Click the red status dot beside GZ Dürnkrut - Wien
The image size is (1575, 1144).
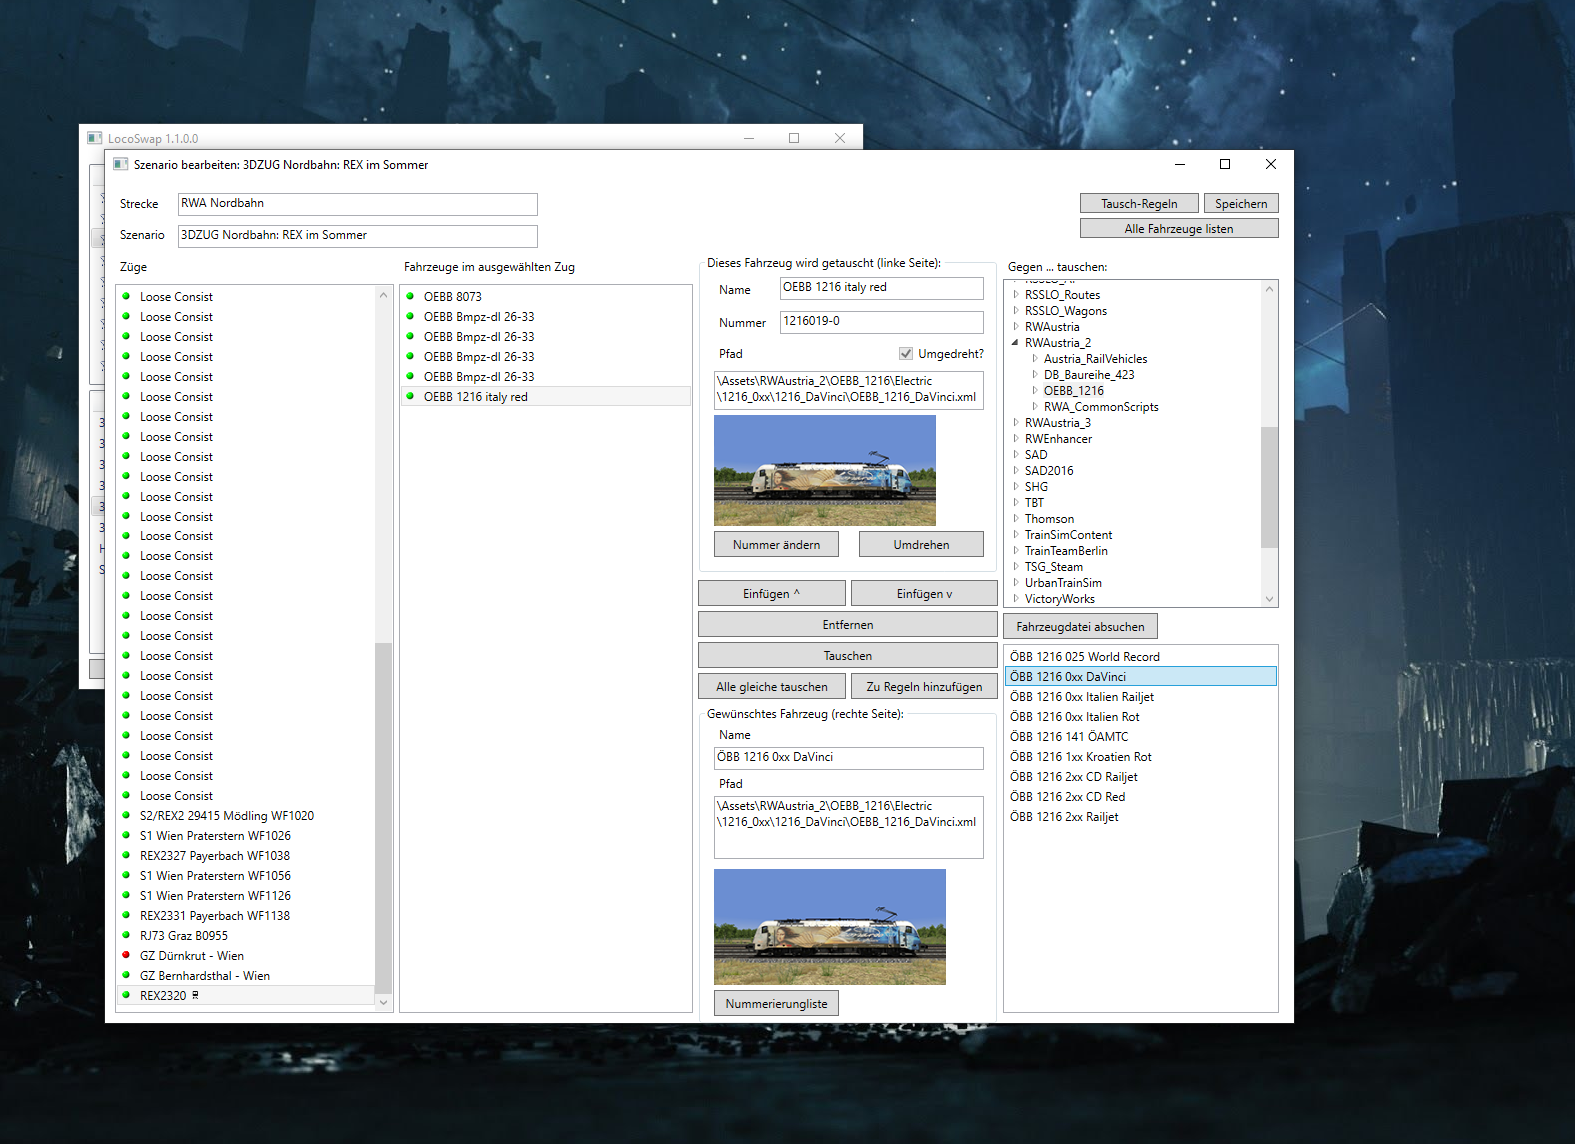click(x=126, y=955)
